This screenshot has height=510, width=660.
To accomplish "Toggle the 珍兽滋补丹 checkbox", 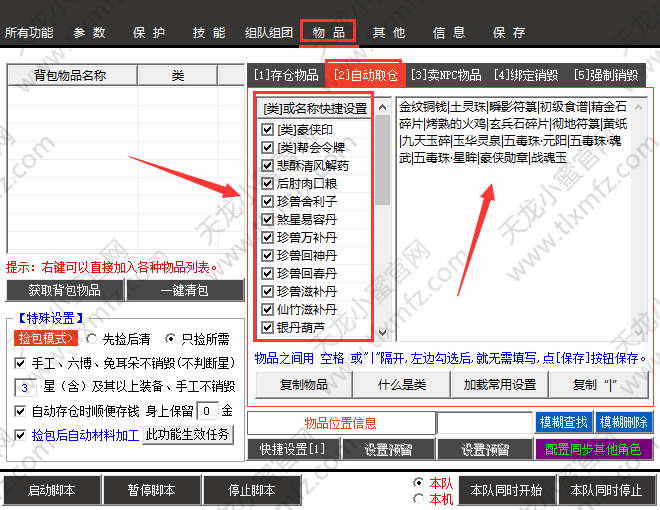I will tap(267, 292).
